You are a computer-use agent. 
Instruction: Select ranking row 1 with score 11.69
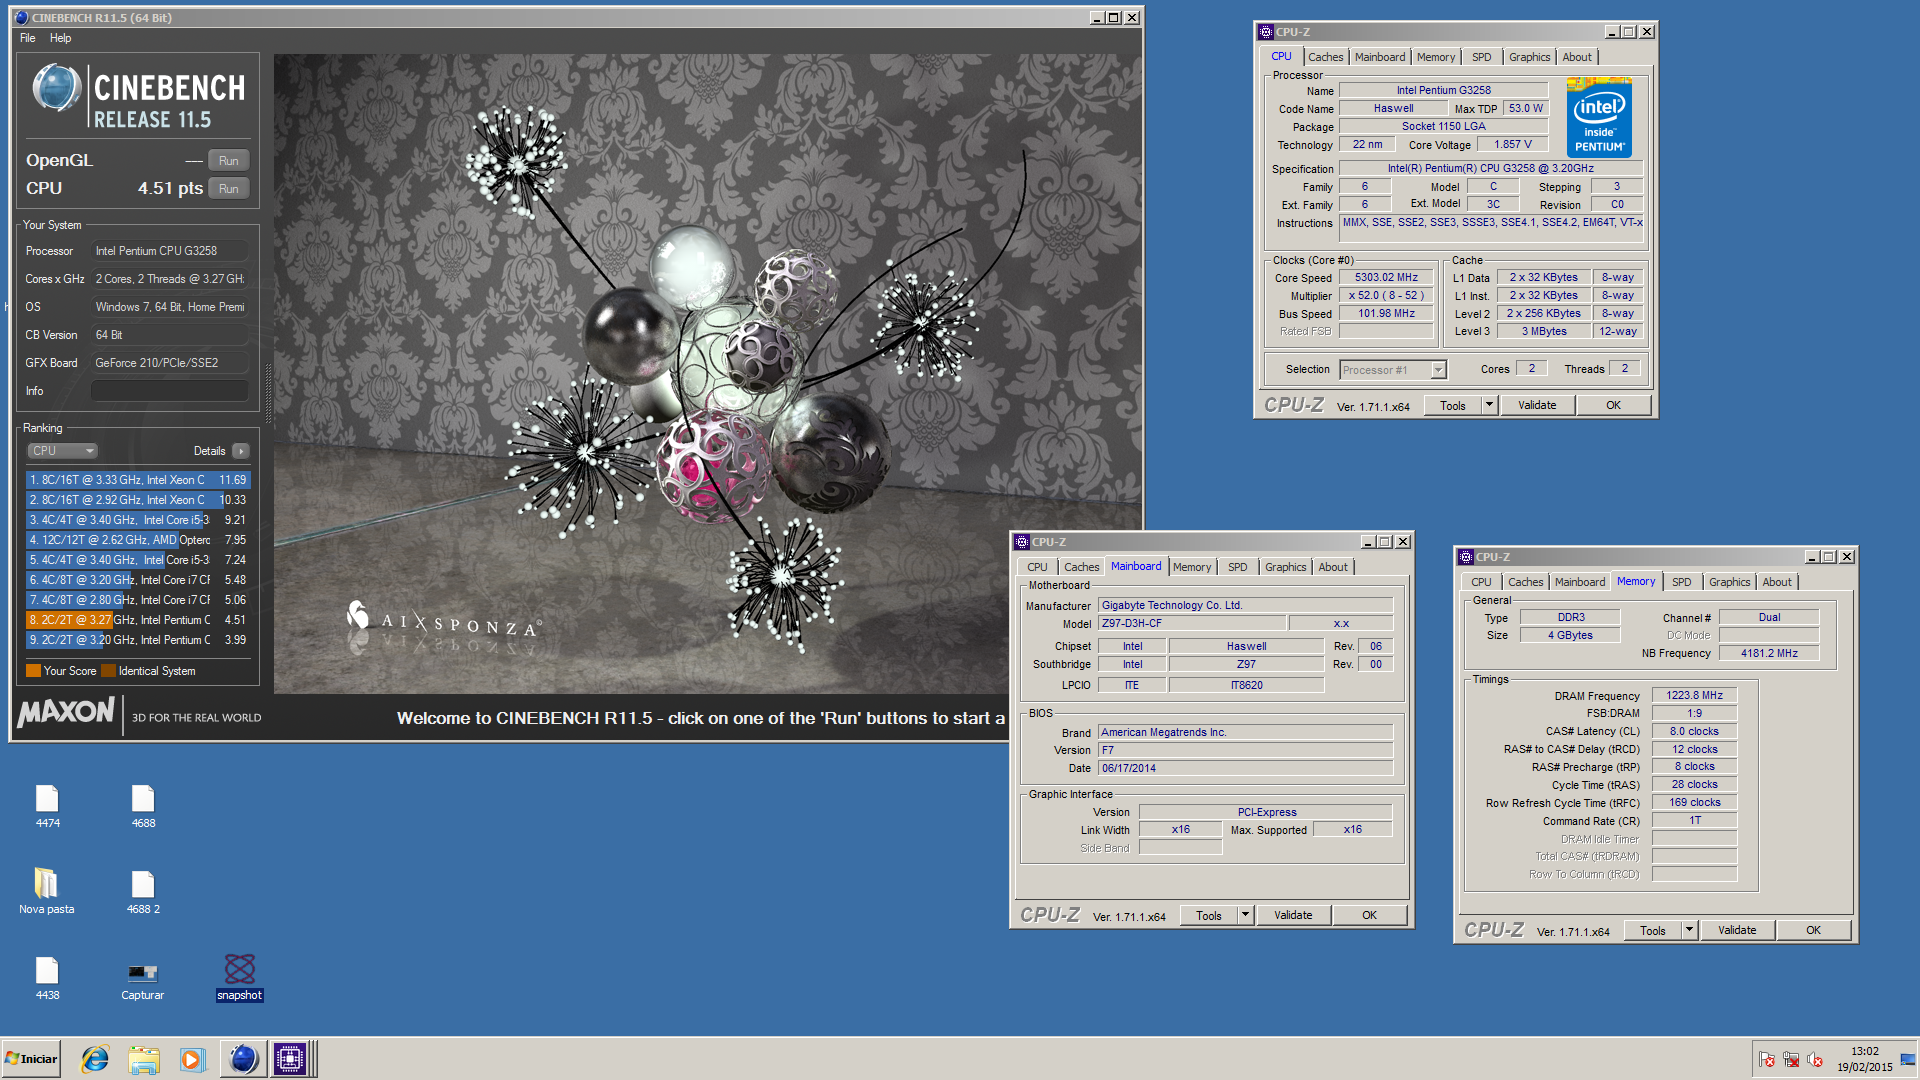138,480
